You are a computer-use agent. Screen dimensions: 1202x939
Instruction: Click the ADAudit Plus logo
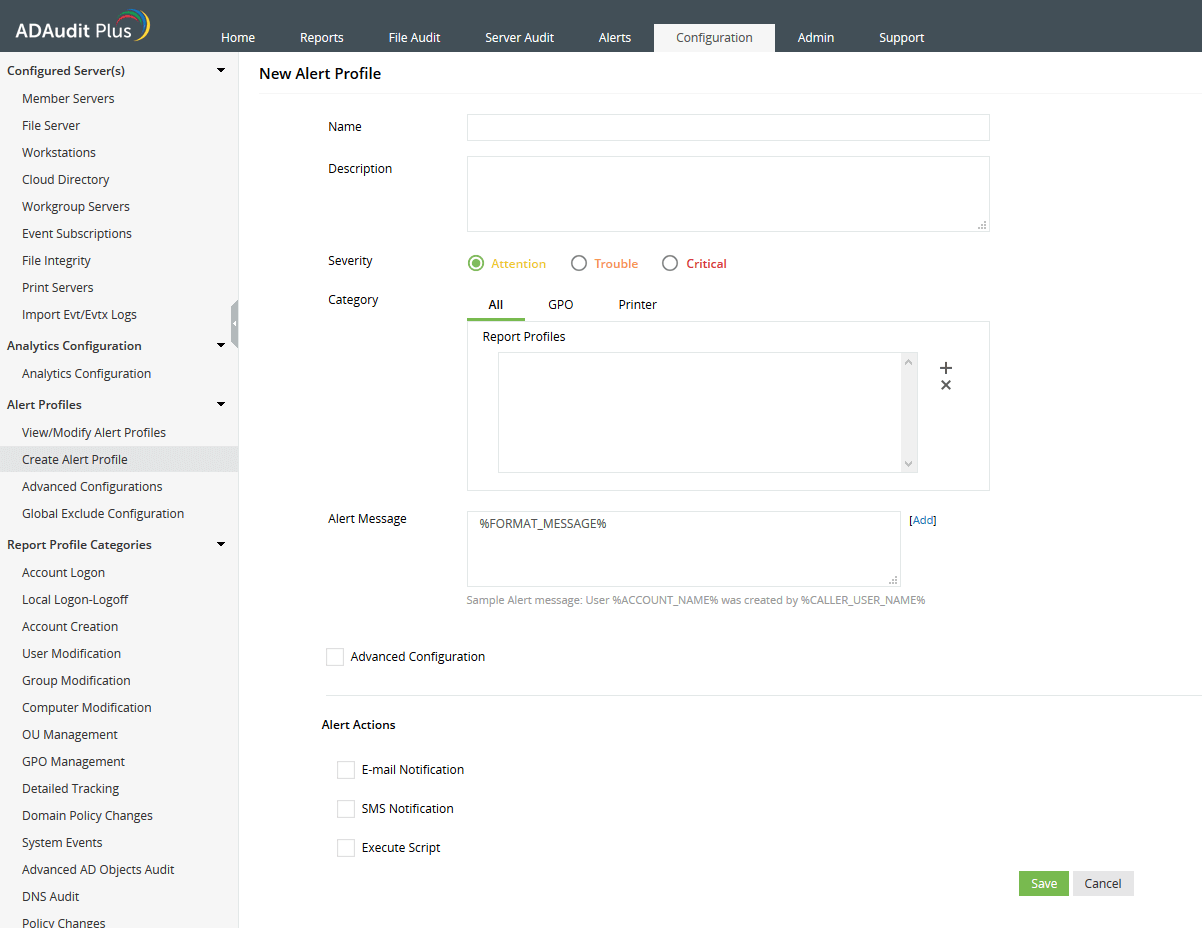pos(82,27)
